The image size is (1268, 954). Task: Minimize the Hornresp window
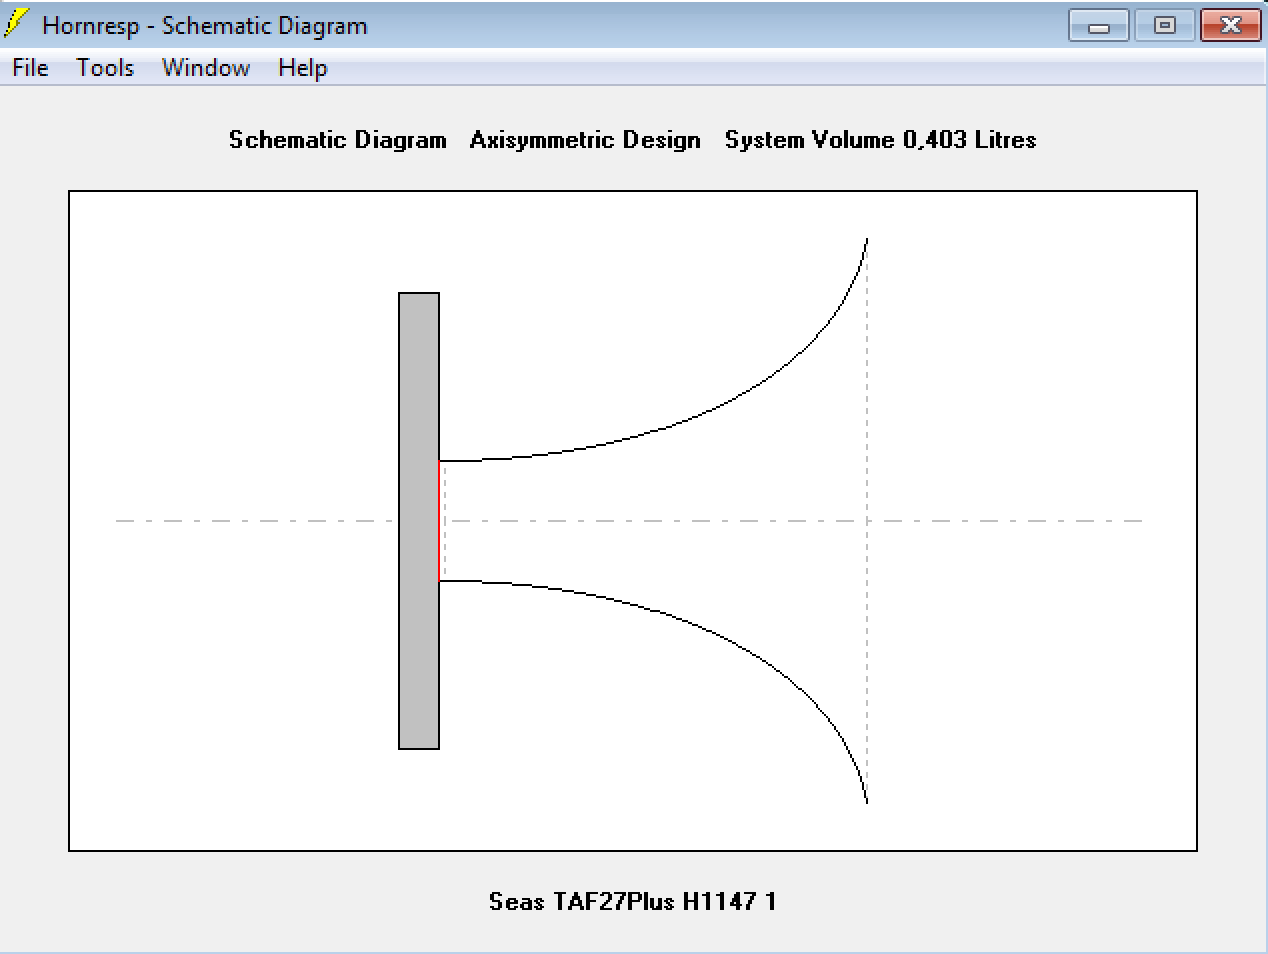coord(1098,26)
